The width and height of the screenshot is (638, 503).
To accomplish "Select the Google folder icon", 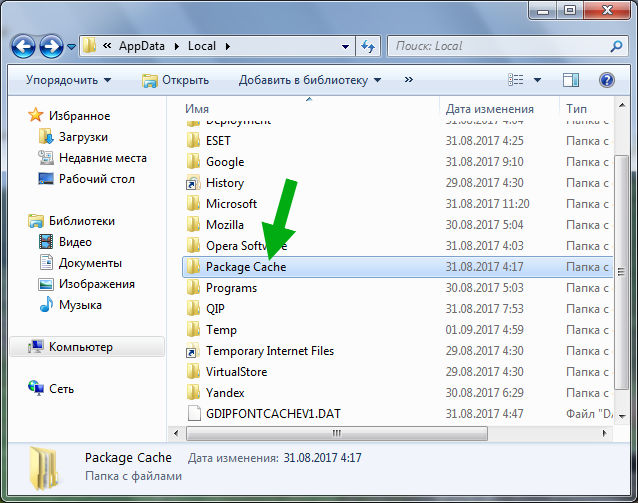I will click(x=193, y=162).
